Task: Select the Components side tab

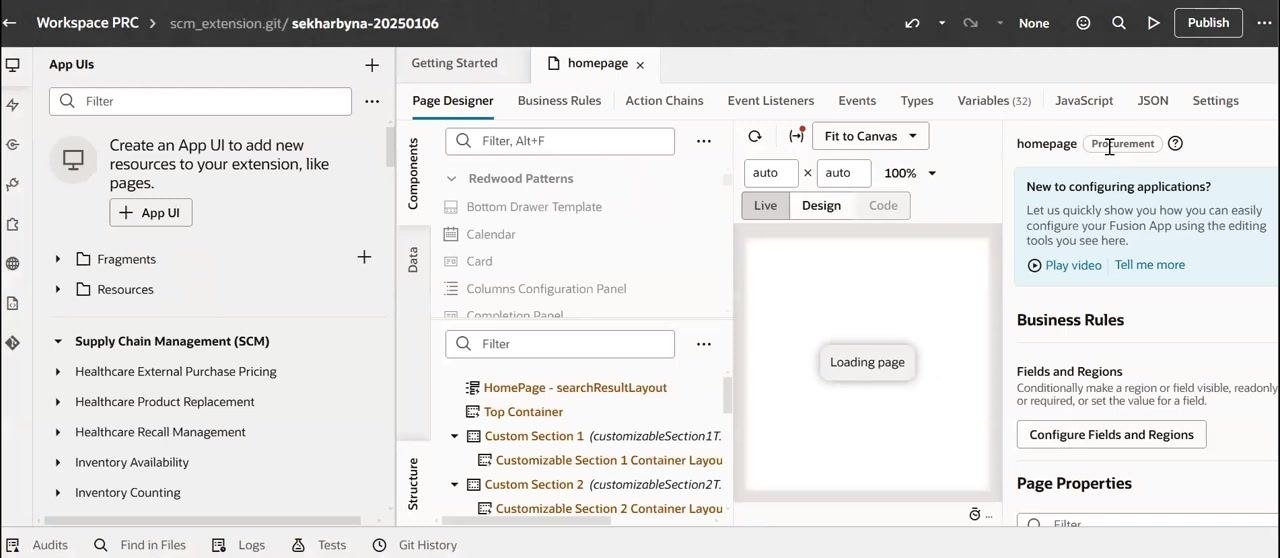Action: click(413, 173)
